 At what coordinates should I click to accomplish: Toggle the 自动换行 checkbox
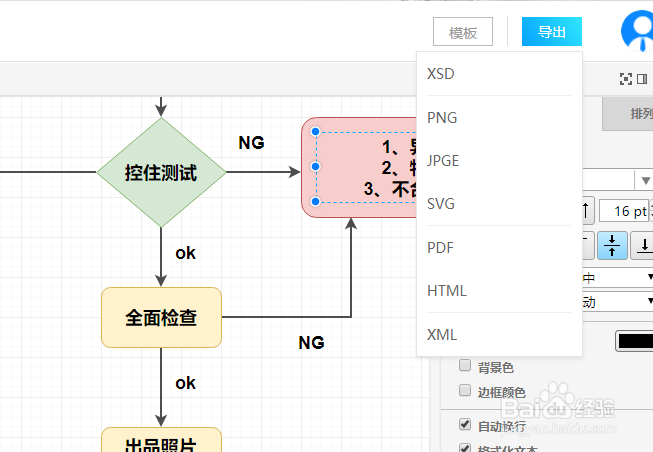[x=464, y=424]
